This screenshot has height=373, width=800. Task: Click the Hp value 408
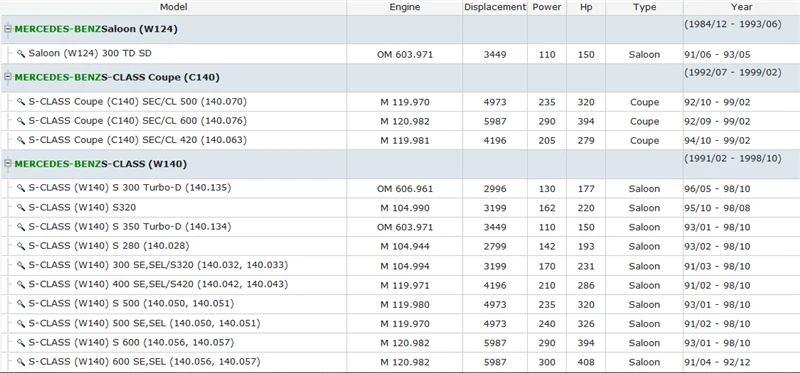(x=586, y=362)
